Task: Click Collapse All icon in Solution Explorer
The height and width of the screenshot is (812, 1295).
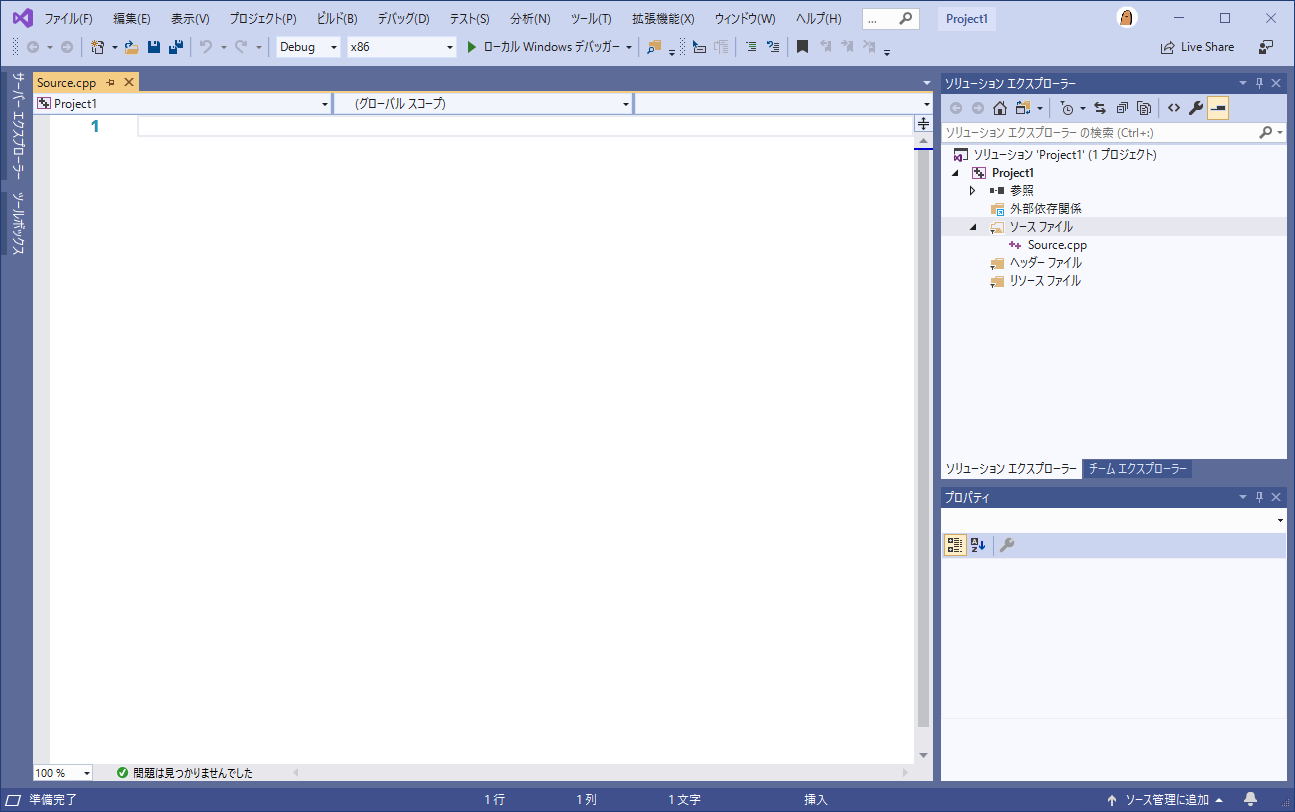Action: (x=1122, y=108)
